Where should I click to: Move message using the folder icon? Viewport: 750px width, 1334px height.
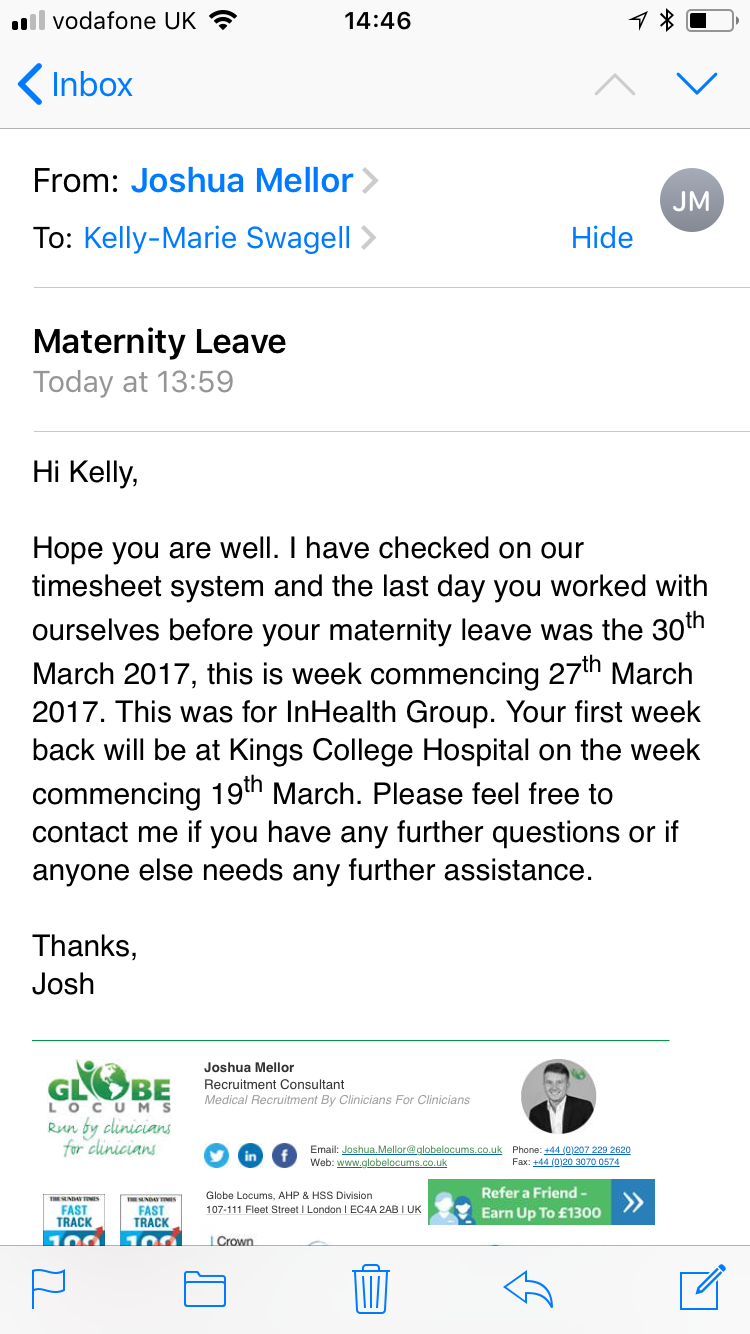[205, 1288]
